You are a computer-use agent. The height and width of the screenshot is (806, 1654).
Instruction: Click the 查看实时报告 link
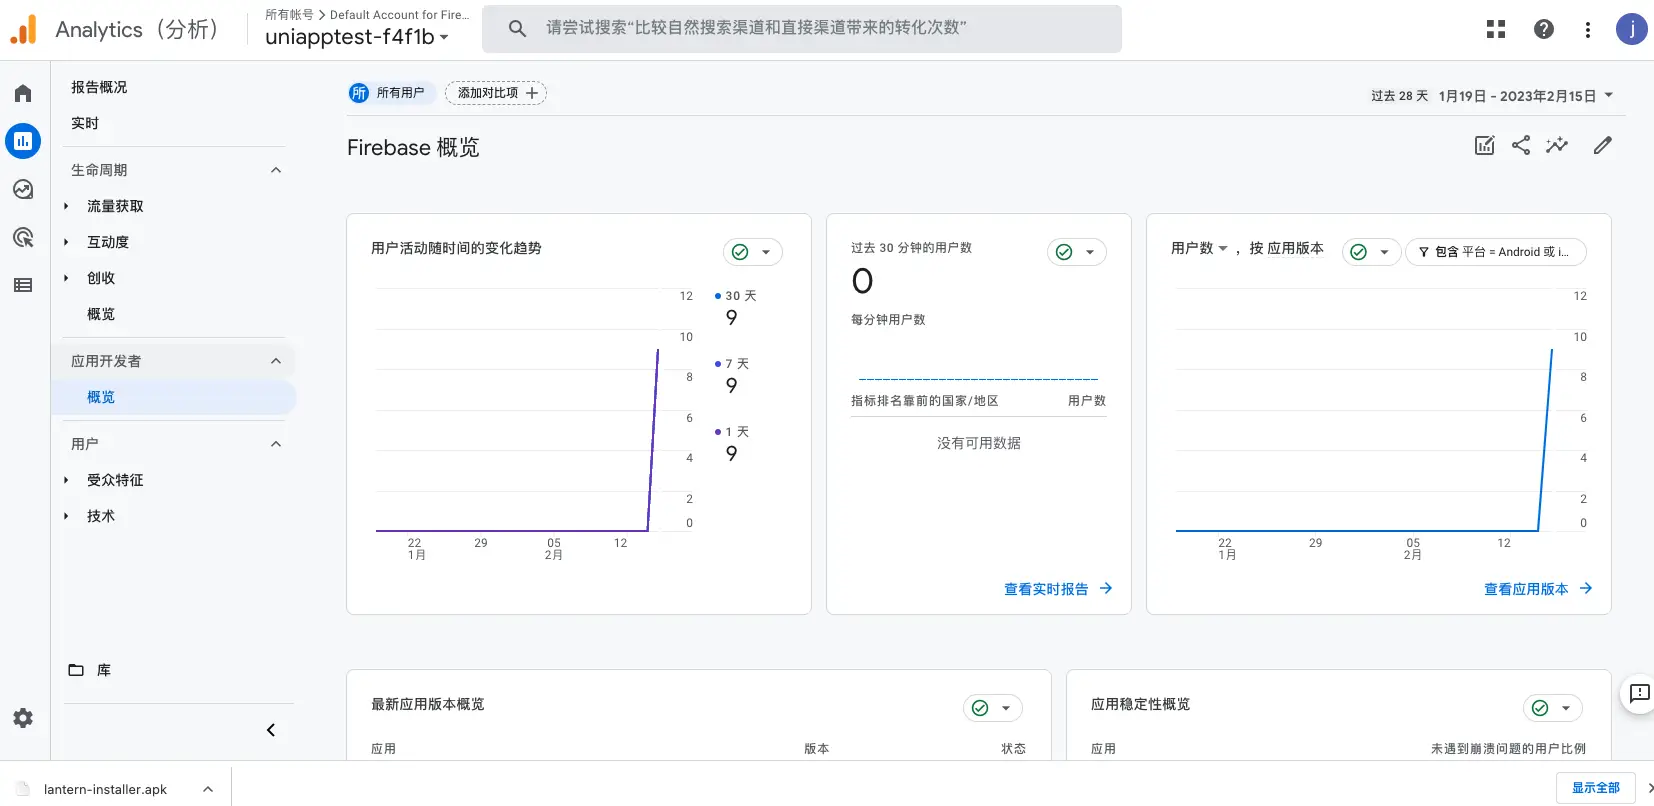click(x=1057, y=589)
